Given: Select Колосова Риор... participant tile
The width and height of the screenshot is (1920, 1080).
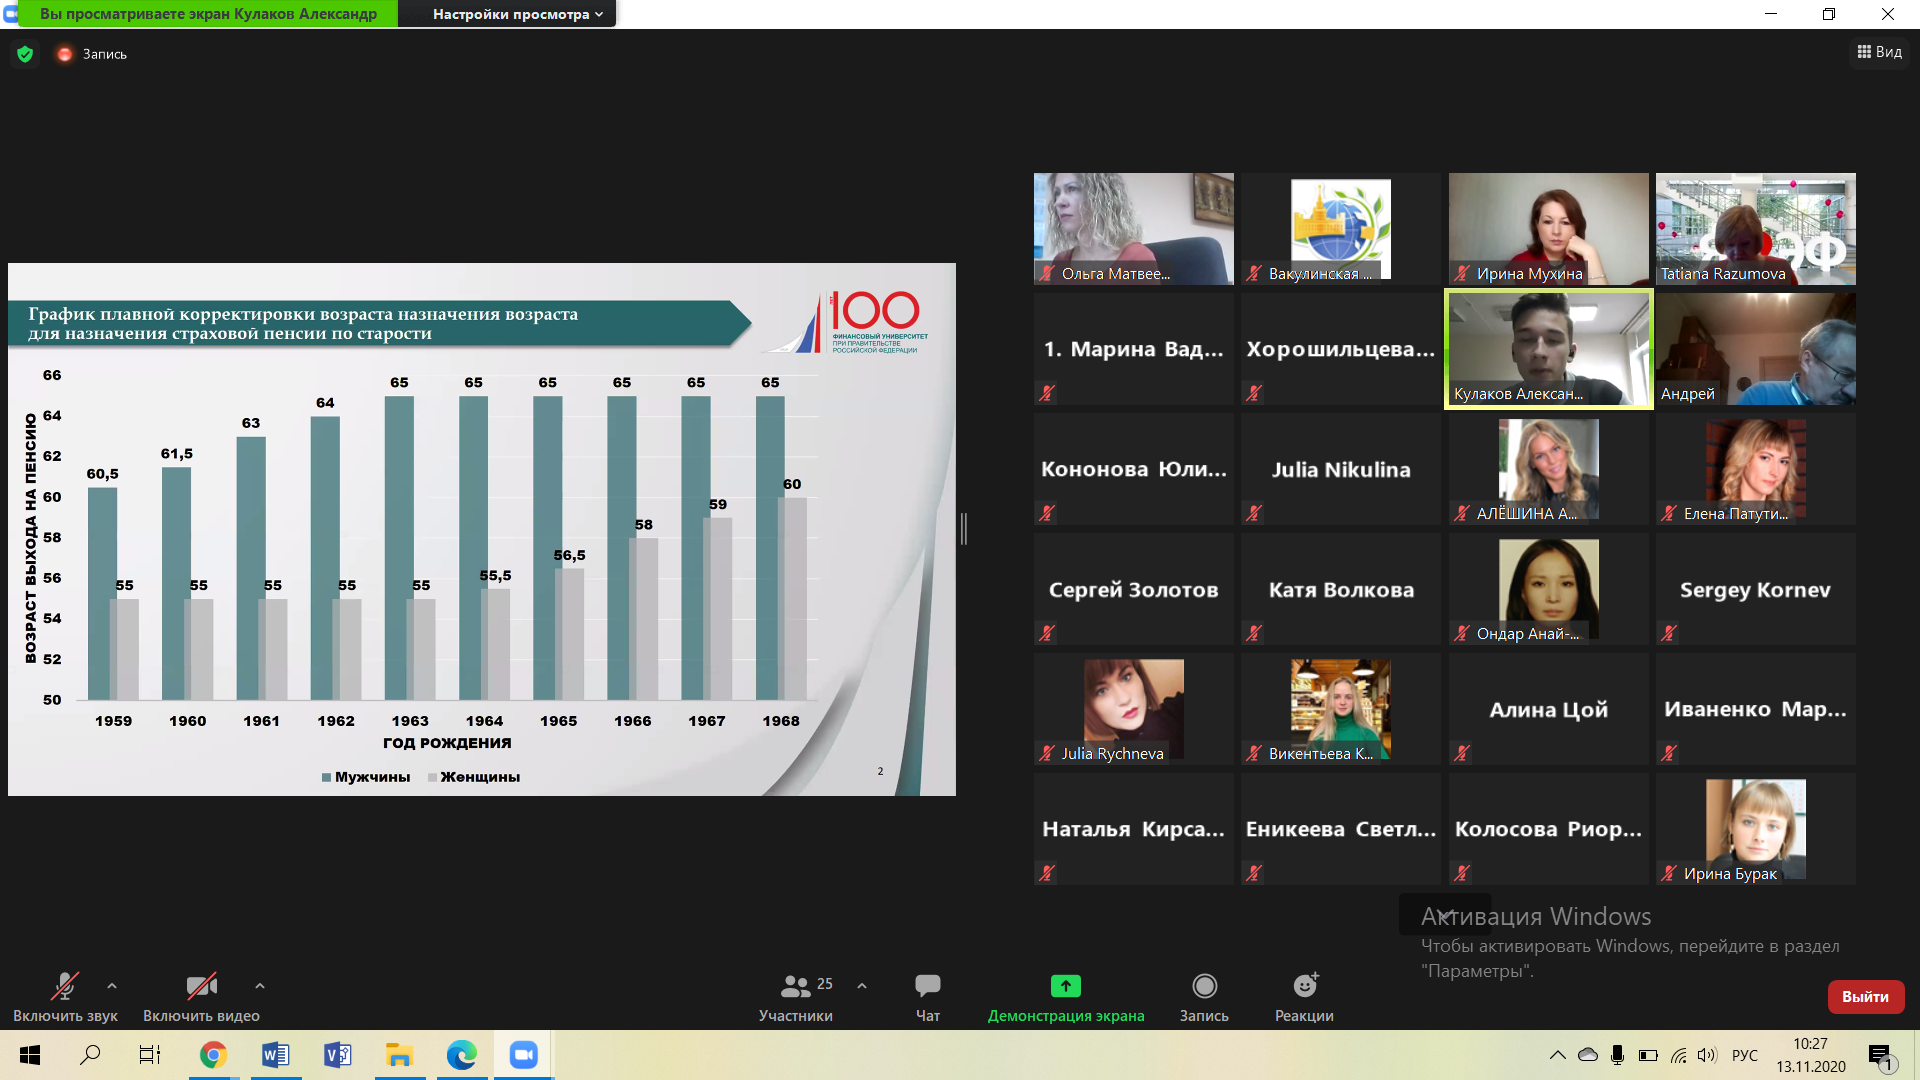Looking at the screenshot, I should (x=1549, y=829).
